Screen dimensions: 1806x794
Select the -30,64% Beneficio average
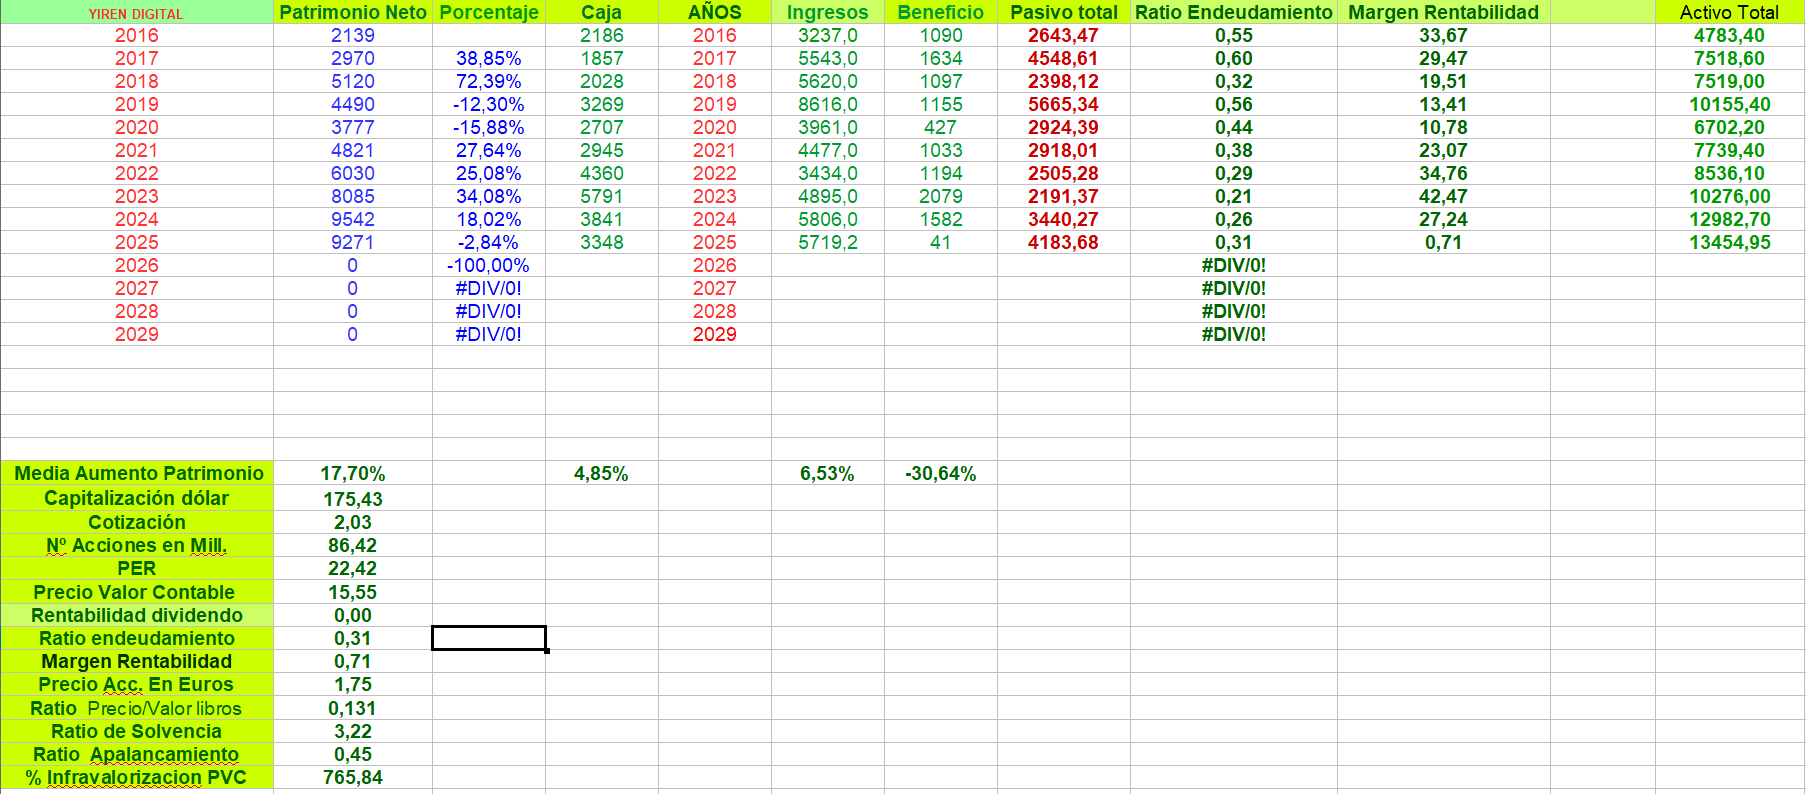pos(941,474)
